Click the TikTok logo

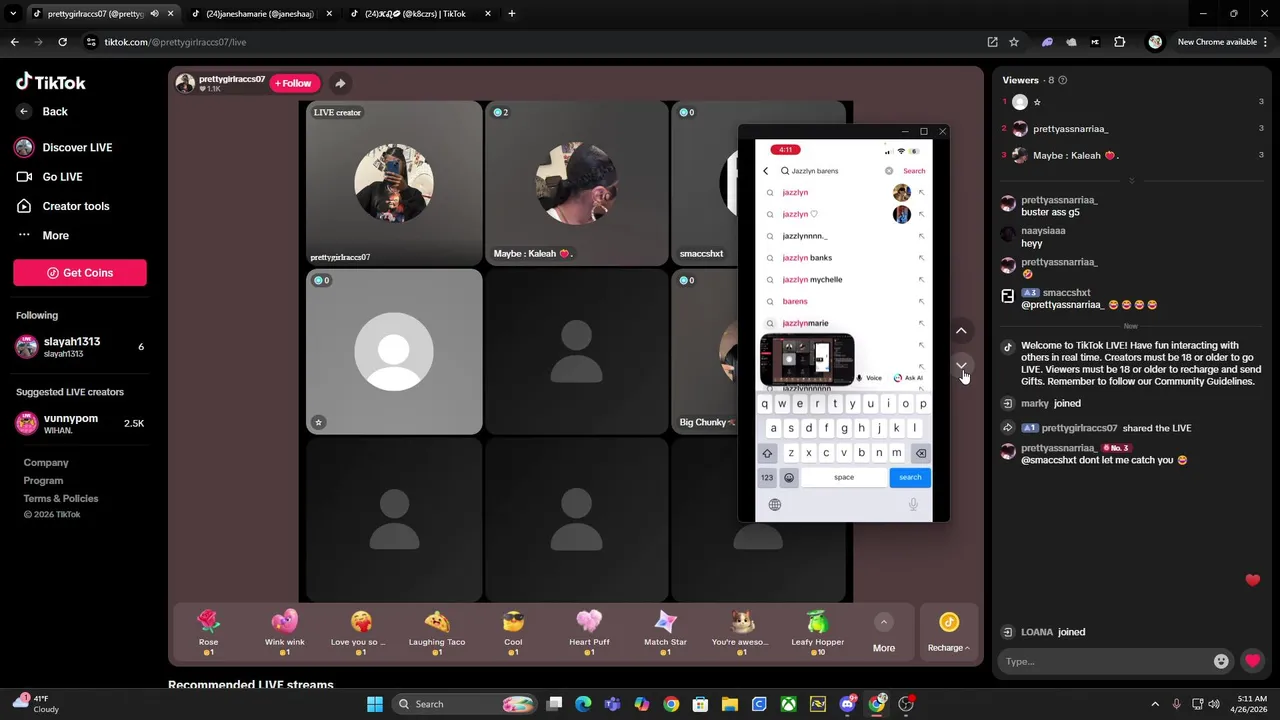51,83
